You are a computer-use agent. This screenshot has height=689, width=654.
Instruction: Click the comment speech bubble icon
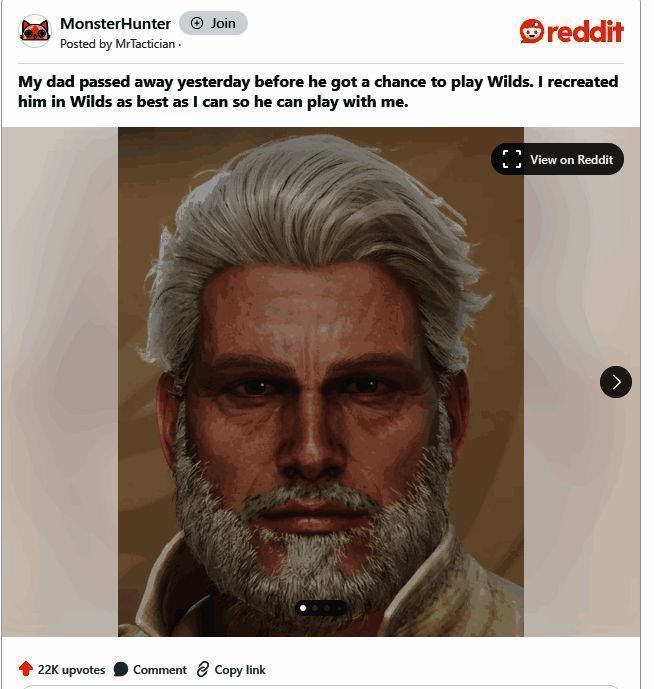click(120, 669)
